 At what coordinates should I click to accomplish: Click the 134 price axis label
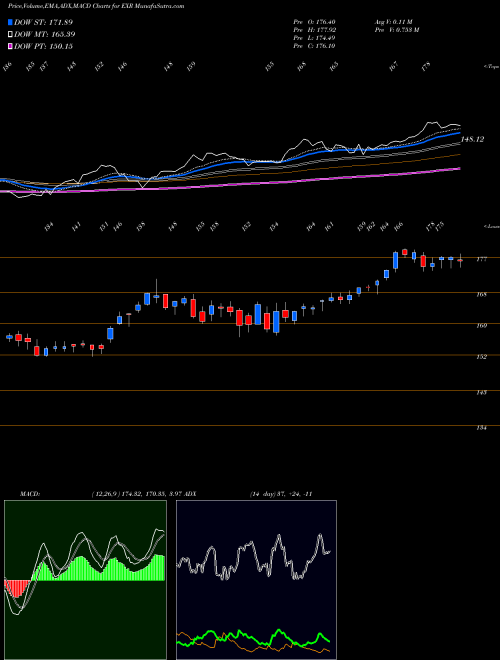tap(481, 428)
